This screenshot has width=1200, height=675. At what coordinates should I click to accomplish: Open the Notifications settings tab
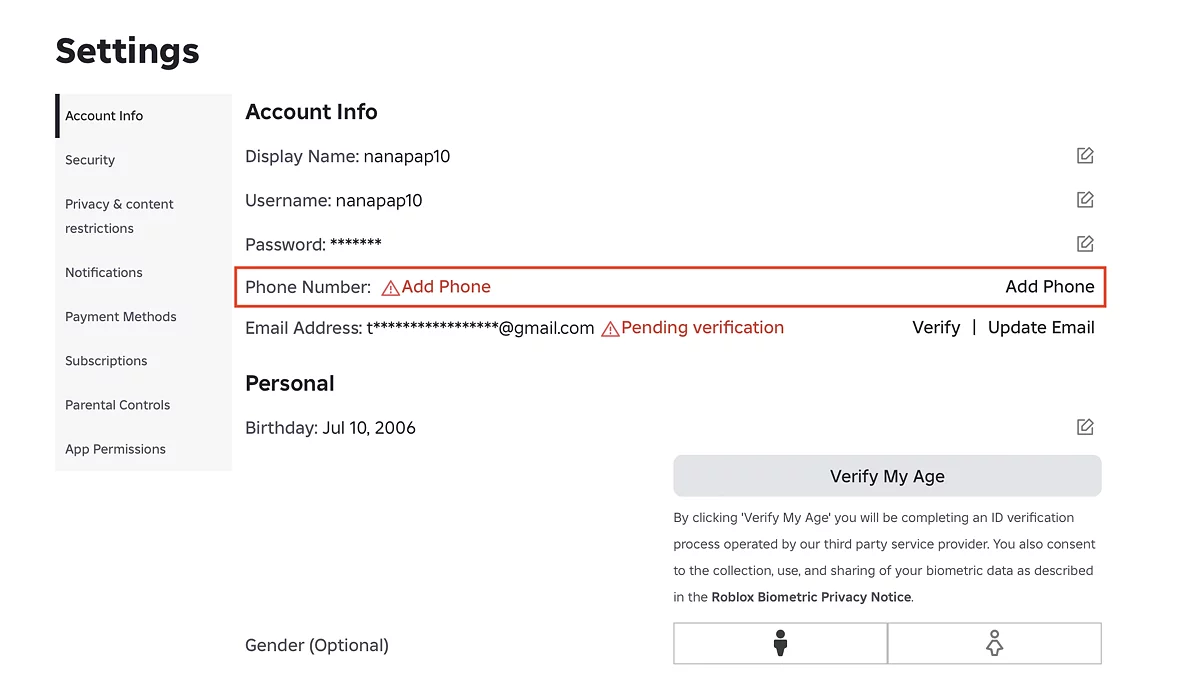click(104, 273)
